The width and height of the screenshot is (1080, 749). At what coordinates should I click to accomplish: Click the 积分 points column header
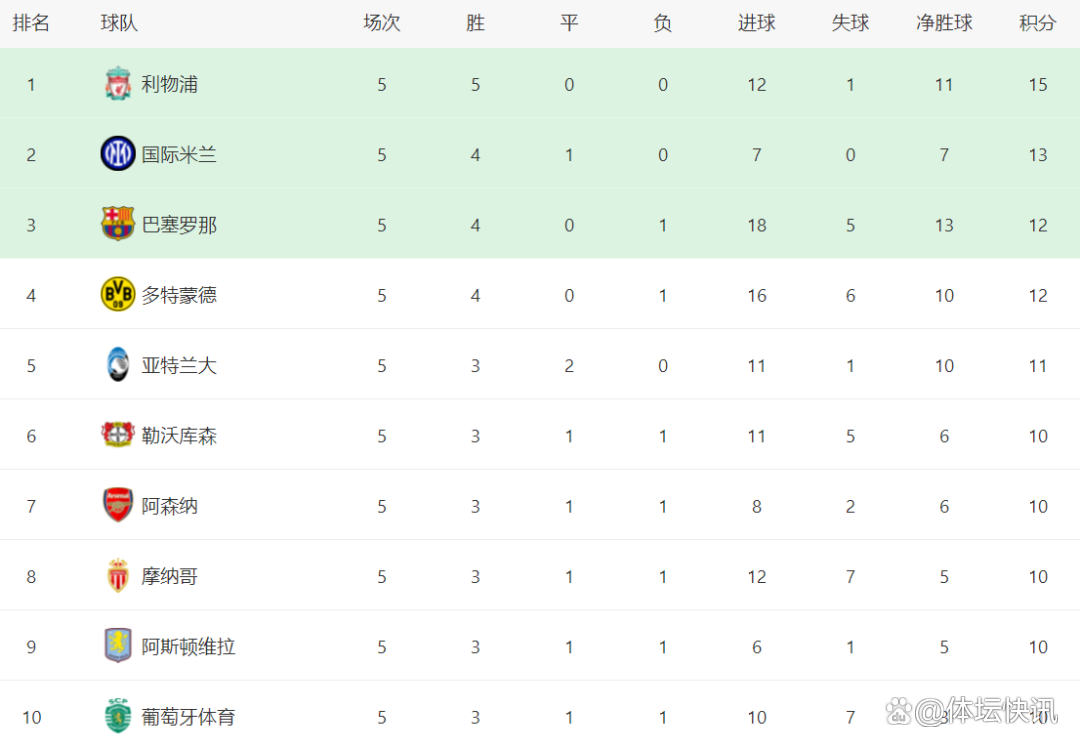(x=1037, y=23)
